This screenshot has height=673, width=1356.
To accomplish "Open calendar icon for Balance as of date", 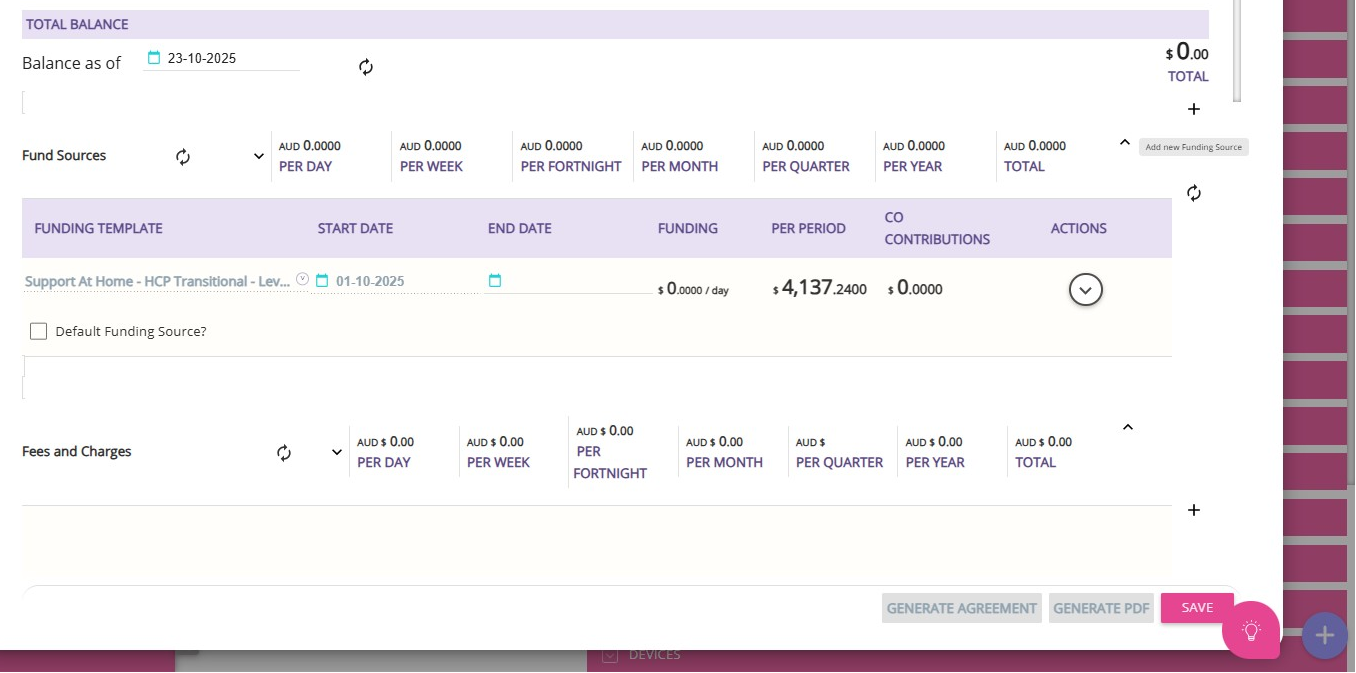I will point(154,58).
